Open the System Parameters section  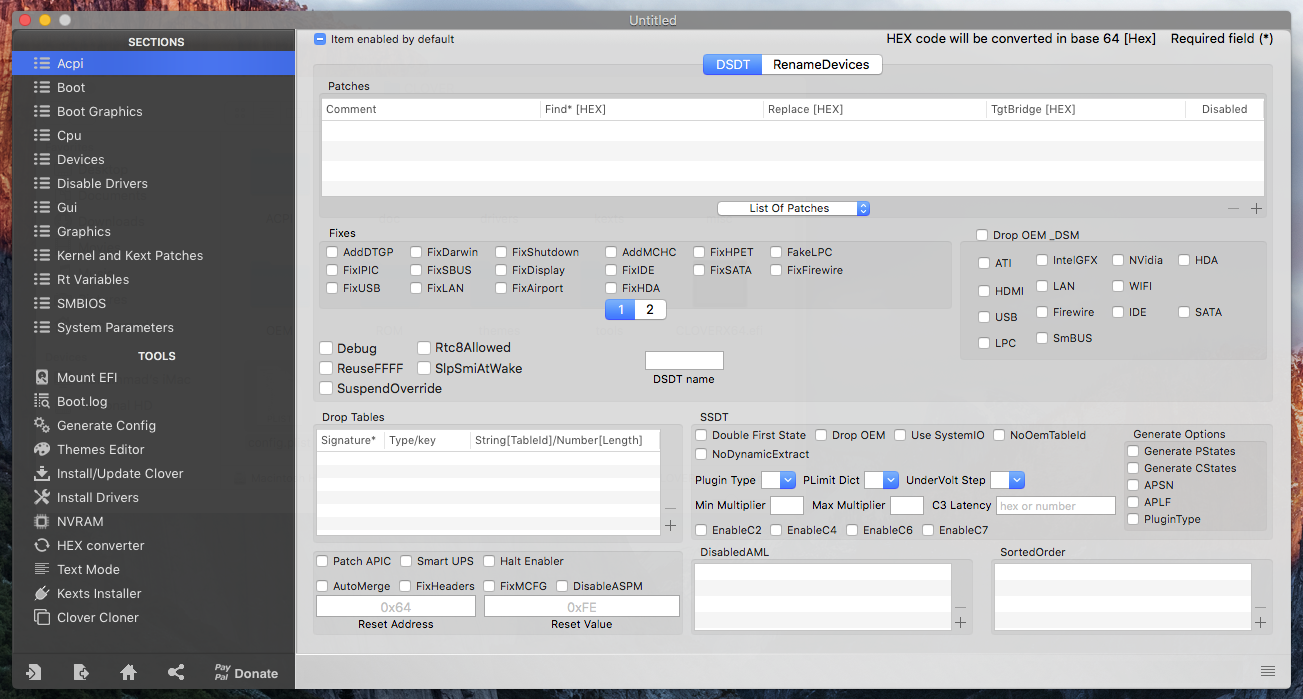pos(155,327)
